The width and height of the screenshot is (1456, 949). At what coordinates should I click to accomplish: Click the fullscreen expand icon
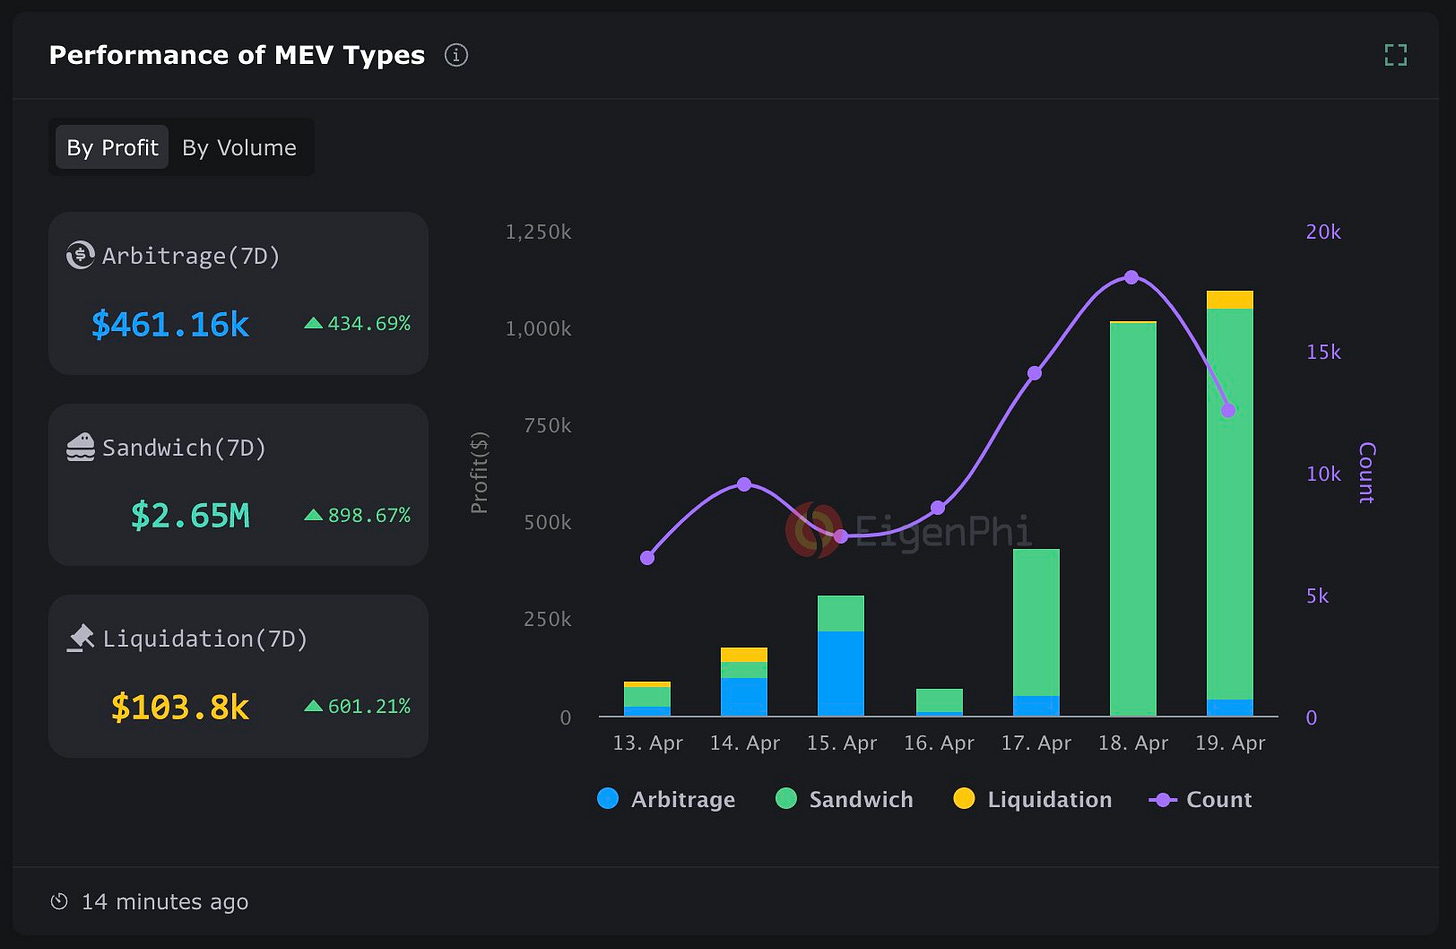click(x=1396, y=55)
